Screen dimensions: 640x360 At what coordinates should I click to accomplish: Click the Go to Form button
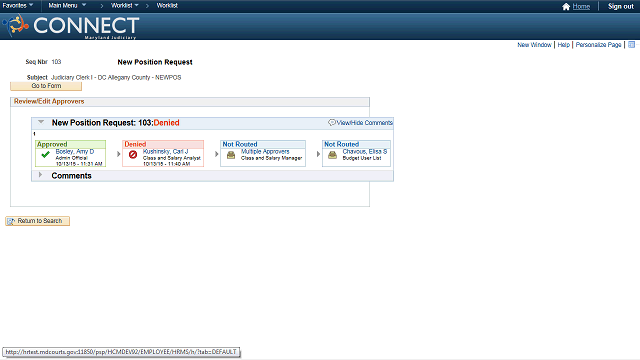pos(46,86)
